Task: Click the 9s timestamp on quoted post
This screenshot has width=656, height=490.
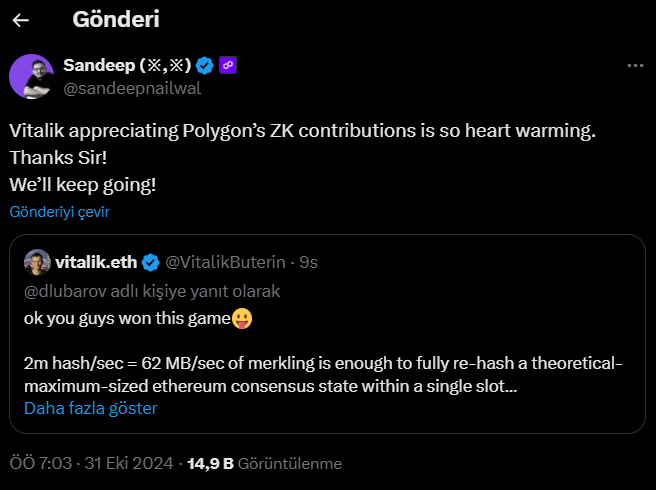Action: pos(309,263)
